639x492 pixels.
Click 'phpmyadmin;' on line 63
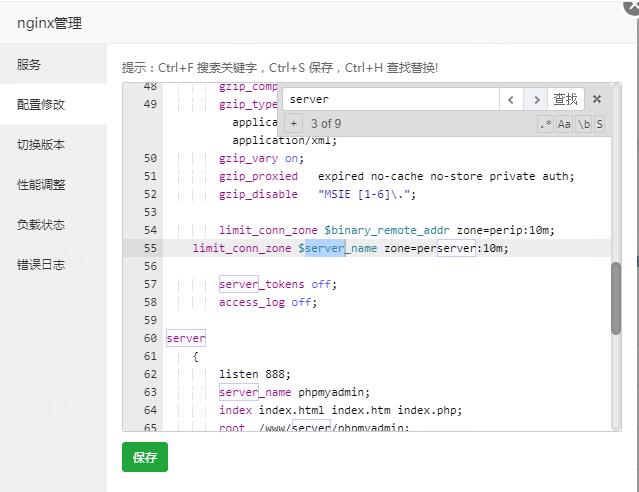pyautogui.click(x=334, y=392)
